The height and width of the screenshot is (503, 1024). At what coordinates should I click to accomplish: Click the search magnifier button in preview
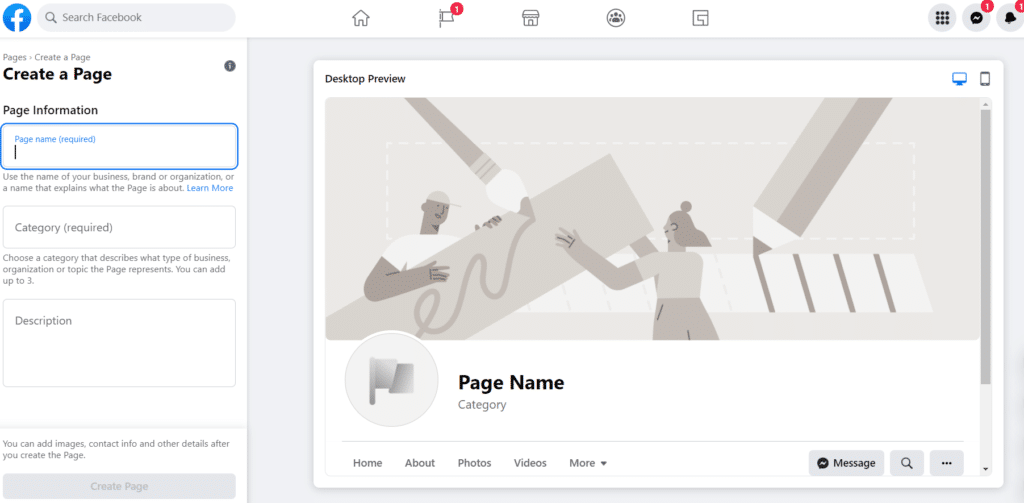tap(906, 462)
